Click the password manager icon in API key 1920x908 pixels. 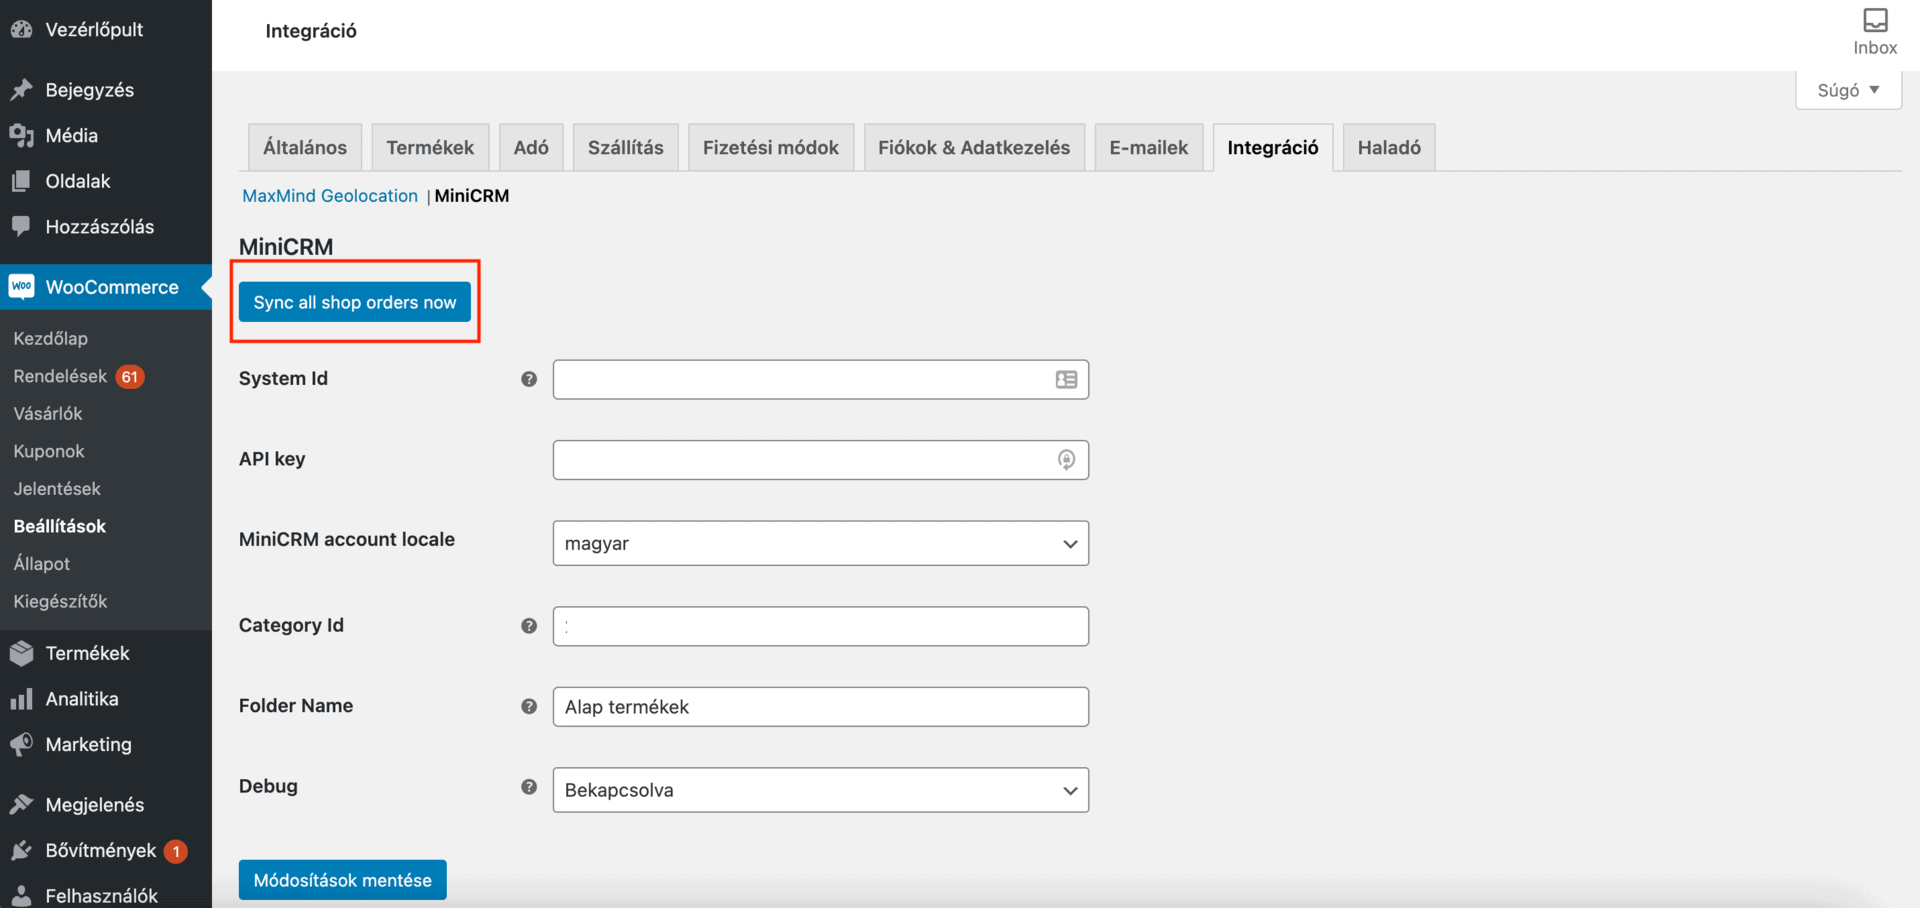[x=1067, y=460]
